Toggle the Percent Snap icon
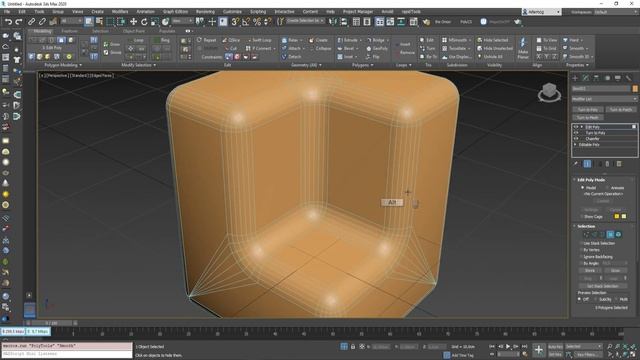Viewport: 640px width, 360px height. point(257,22)
